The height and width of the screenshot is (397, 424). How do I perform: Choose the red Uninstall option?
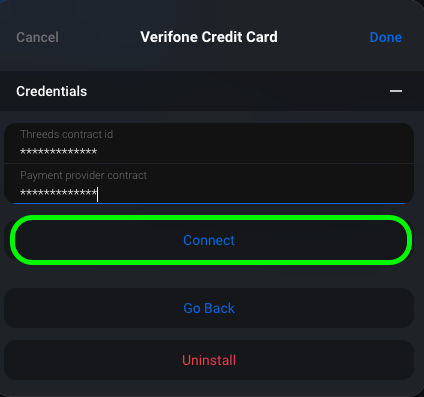(209, 360)
